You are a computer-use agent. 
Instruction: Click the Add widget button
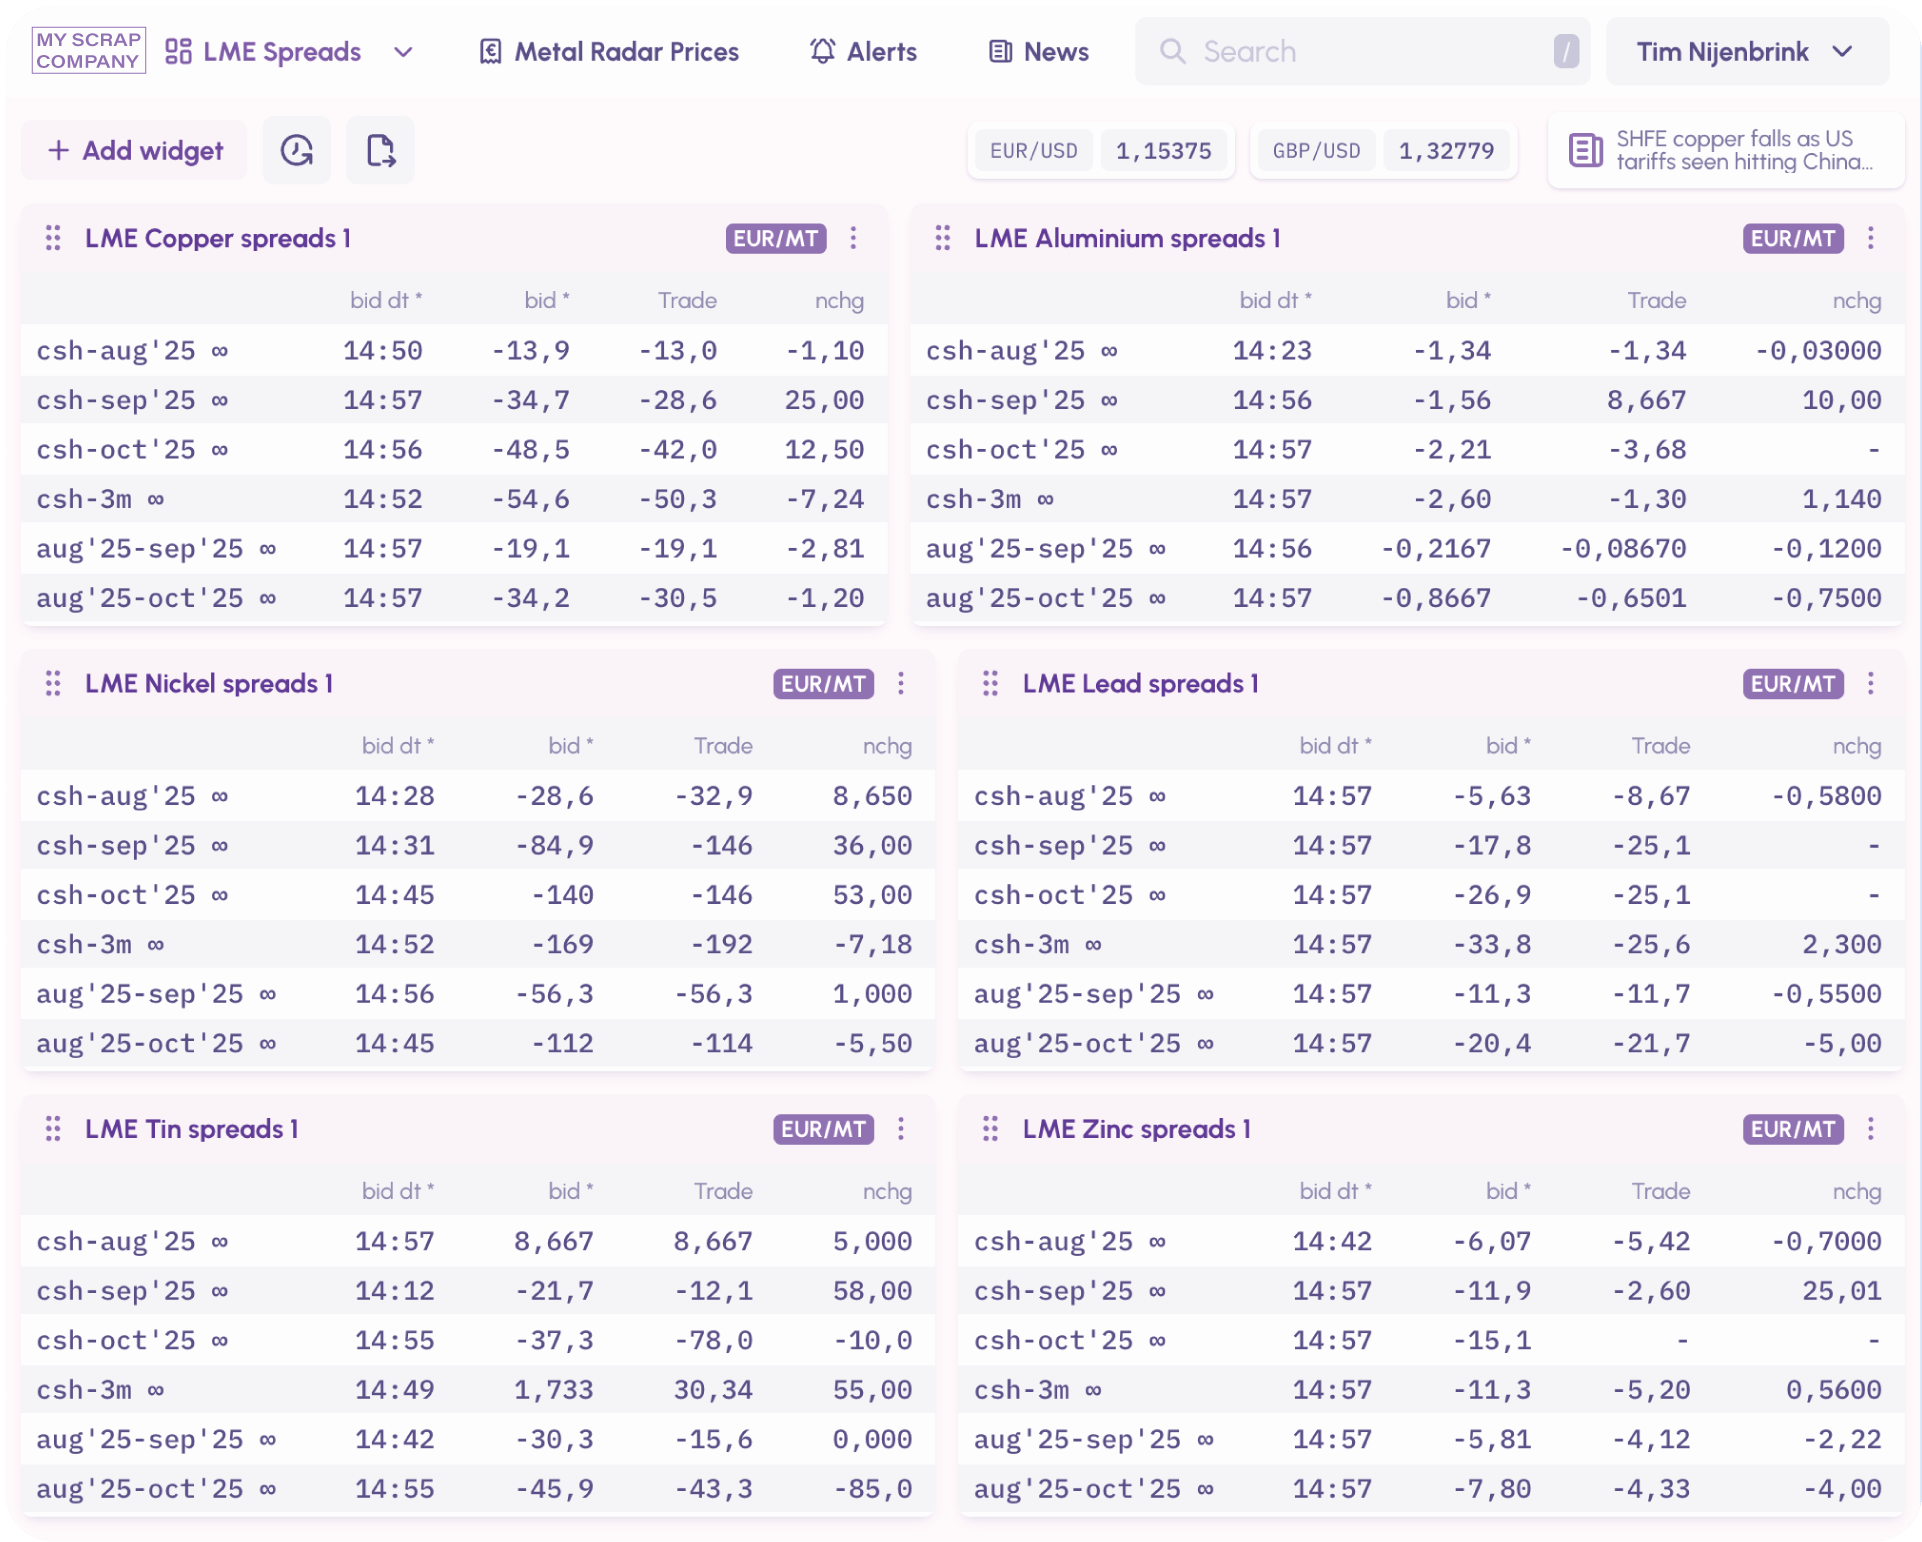(135, 151)
